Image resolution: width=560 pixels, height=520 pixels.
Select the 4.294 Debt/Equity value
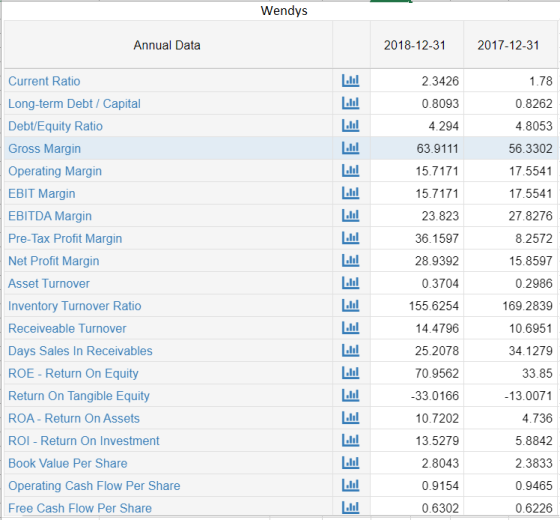pyautogui.click(x=443, y=126)
